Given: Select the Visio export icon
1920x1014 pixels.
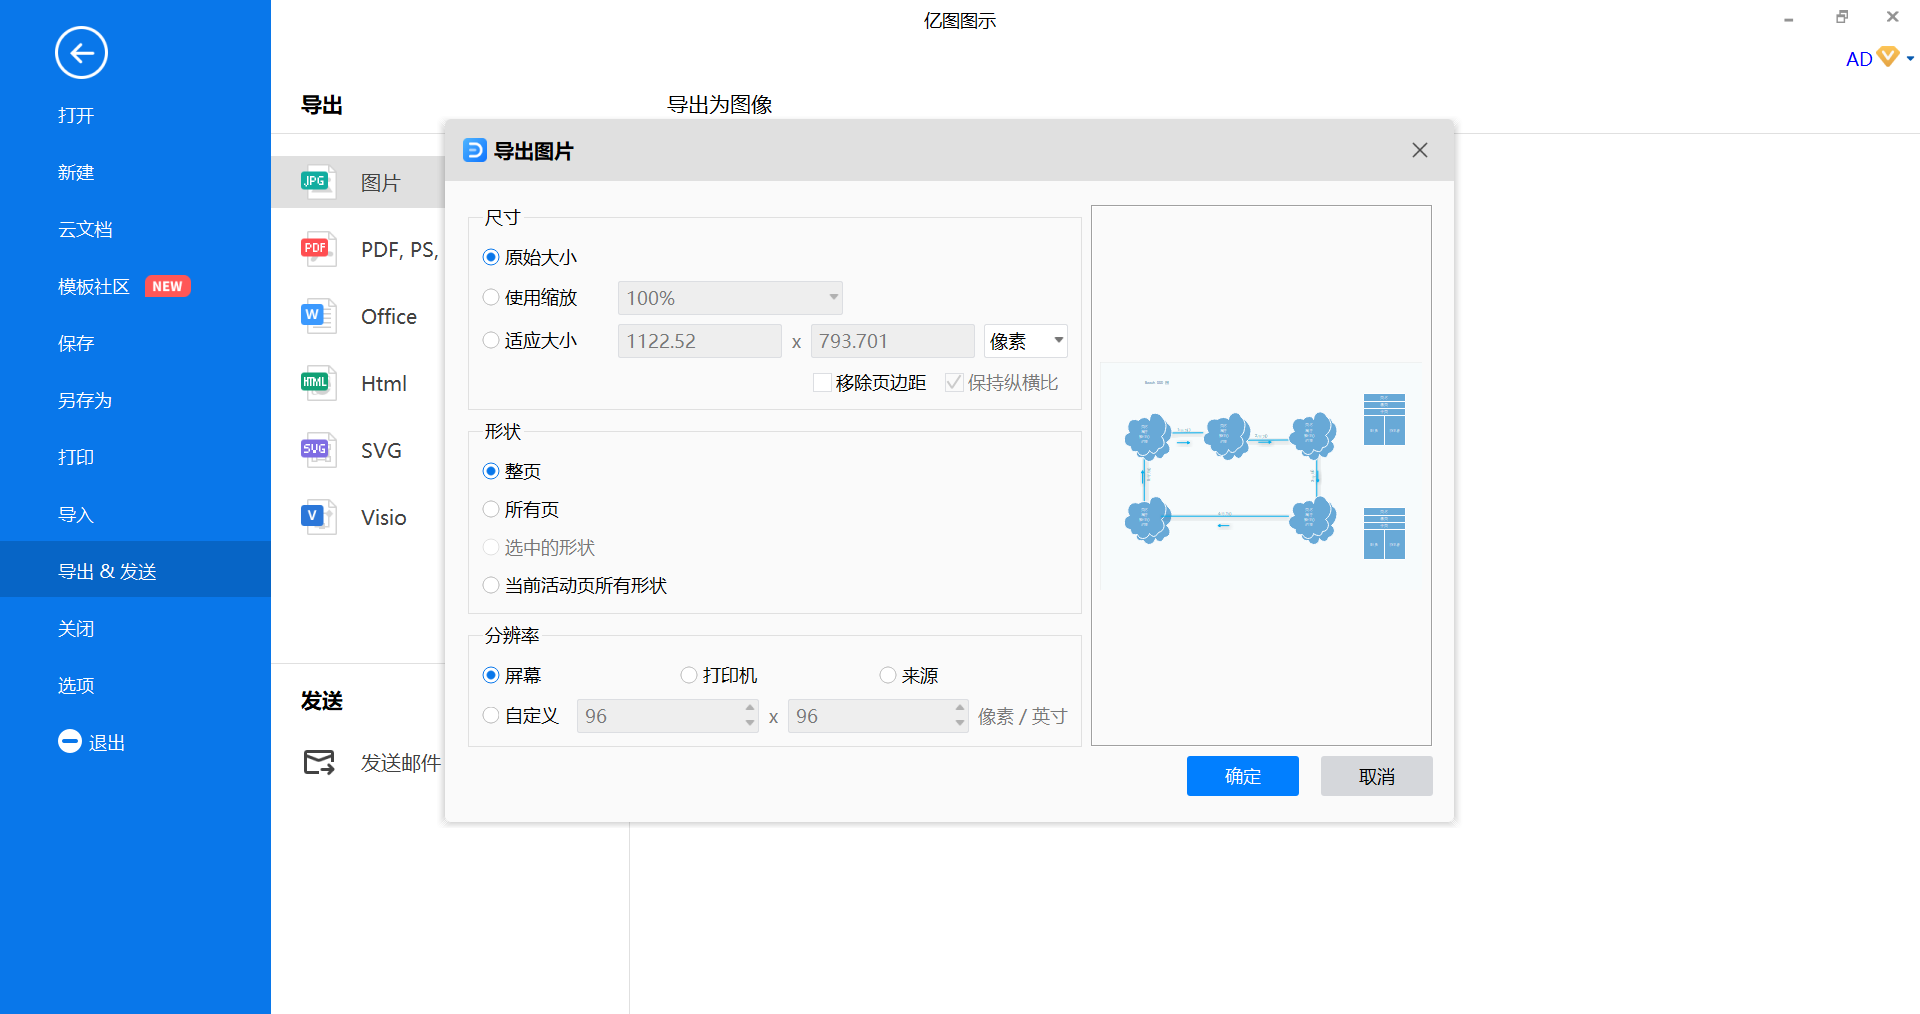Looking at the screenshot, I should click(x=318, y=517).
